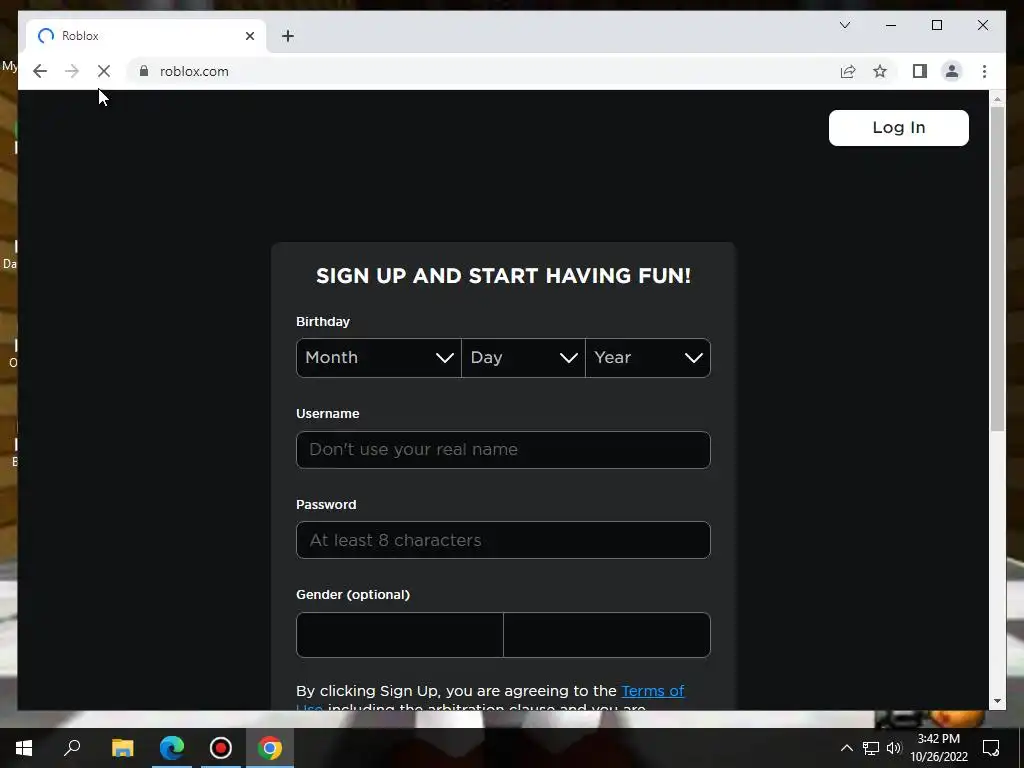The width and height of the screenshot is (1024, 768).
Task: Maximize the Chrome window
Action: tap(936, 25)
